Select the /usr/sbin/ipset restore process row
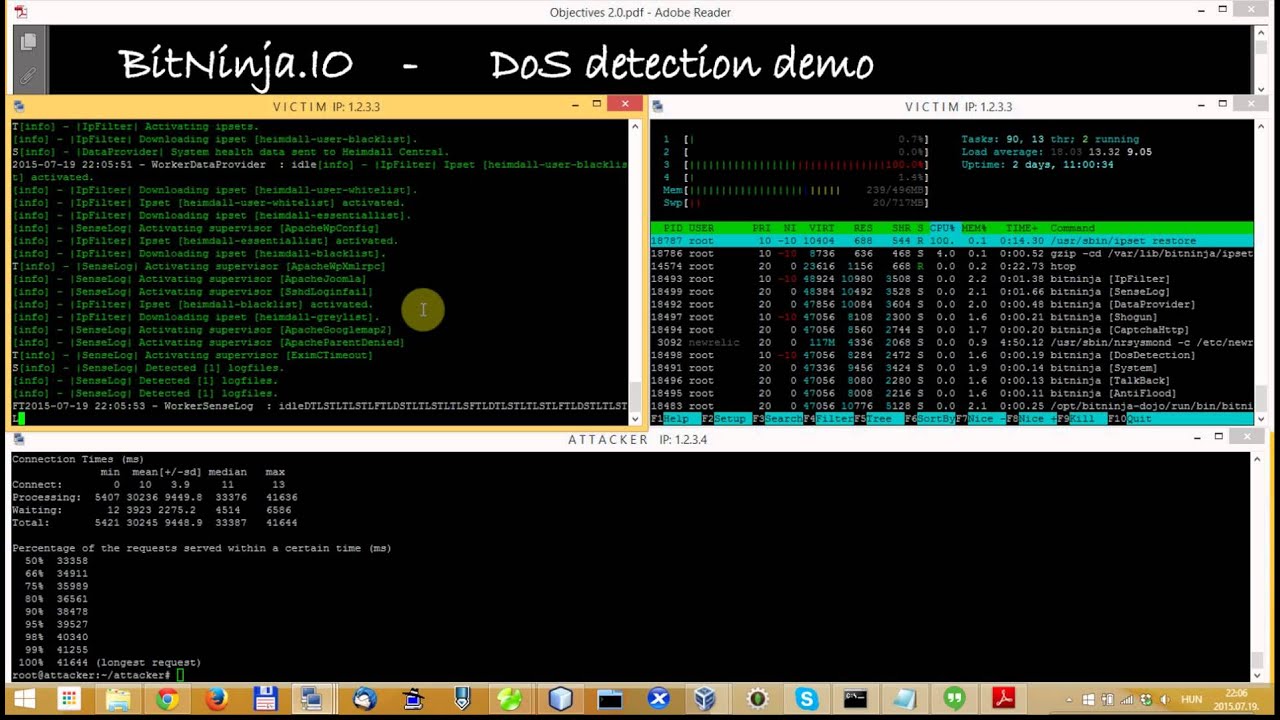This screenshot has width=1280, height=720. pos(952,241)
